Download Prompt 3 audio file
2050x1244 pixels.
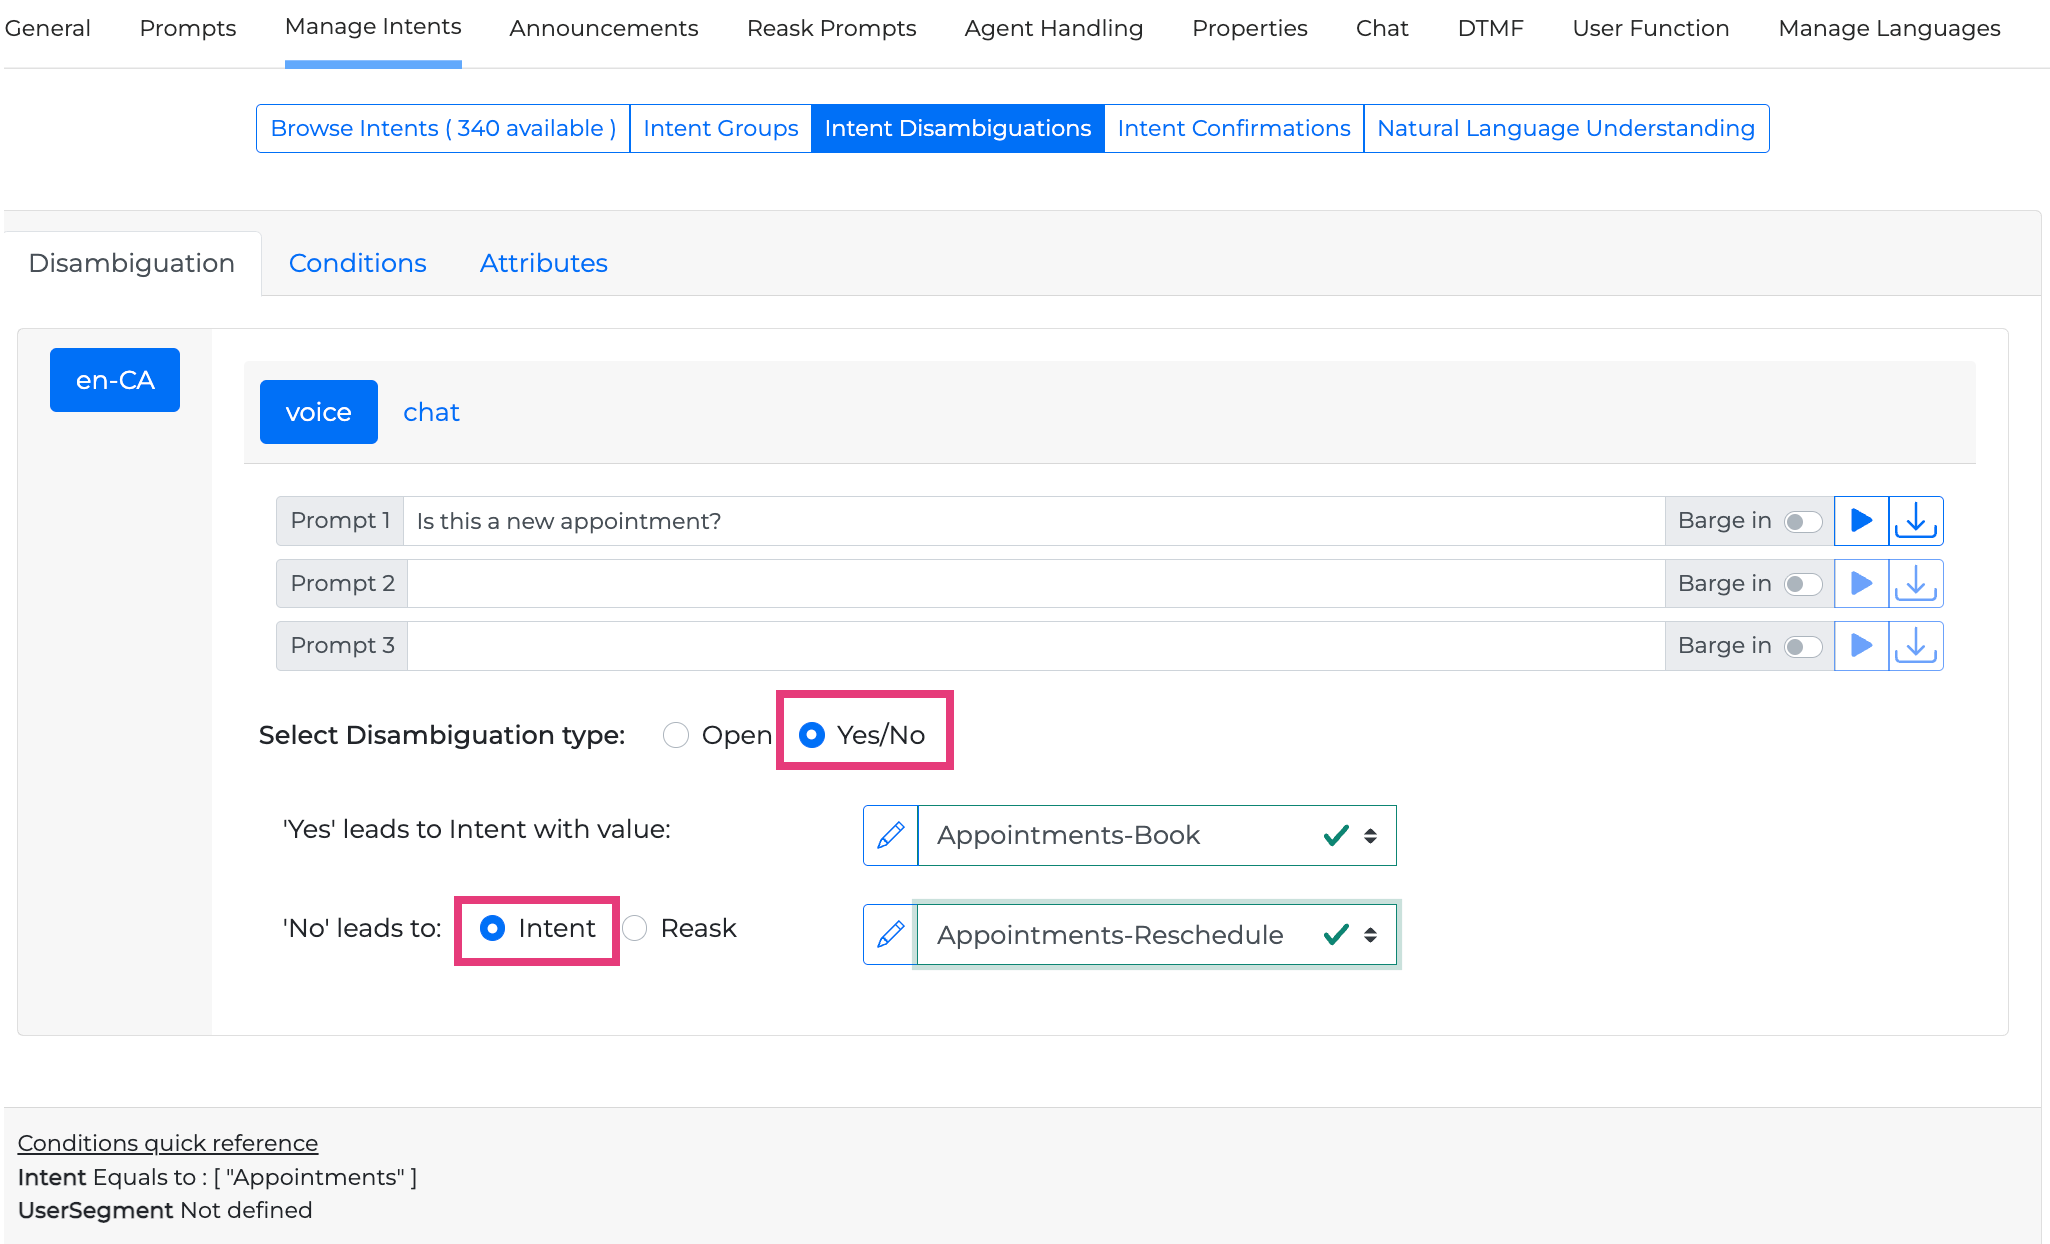pos(1915,646)
